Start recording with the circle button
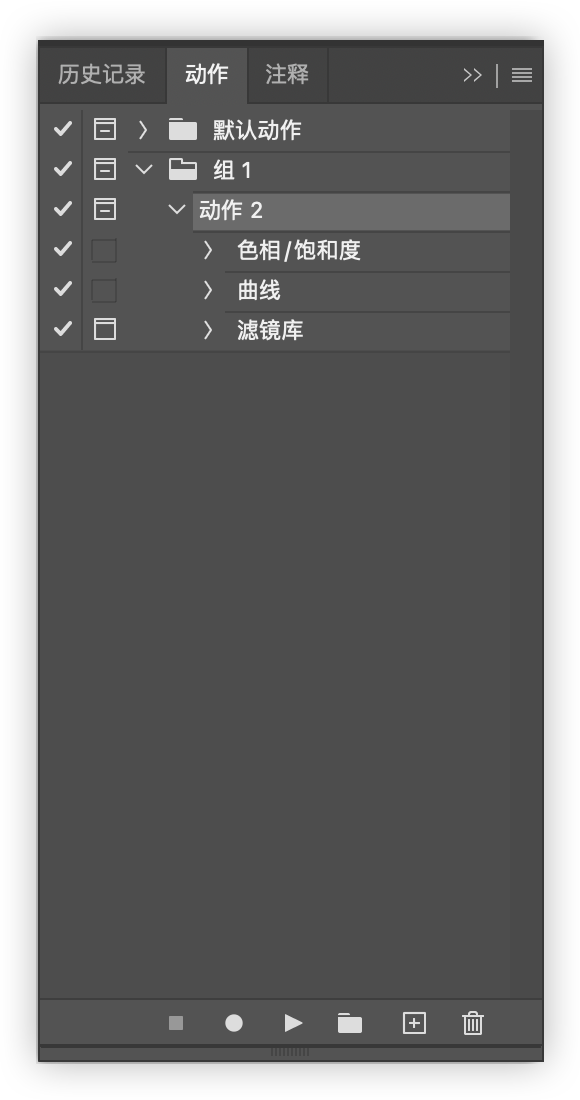 tap(234, 1023)
